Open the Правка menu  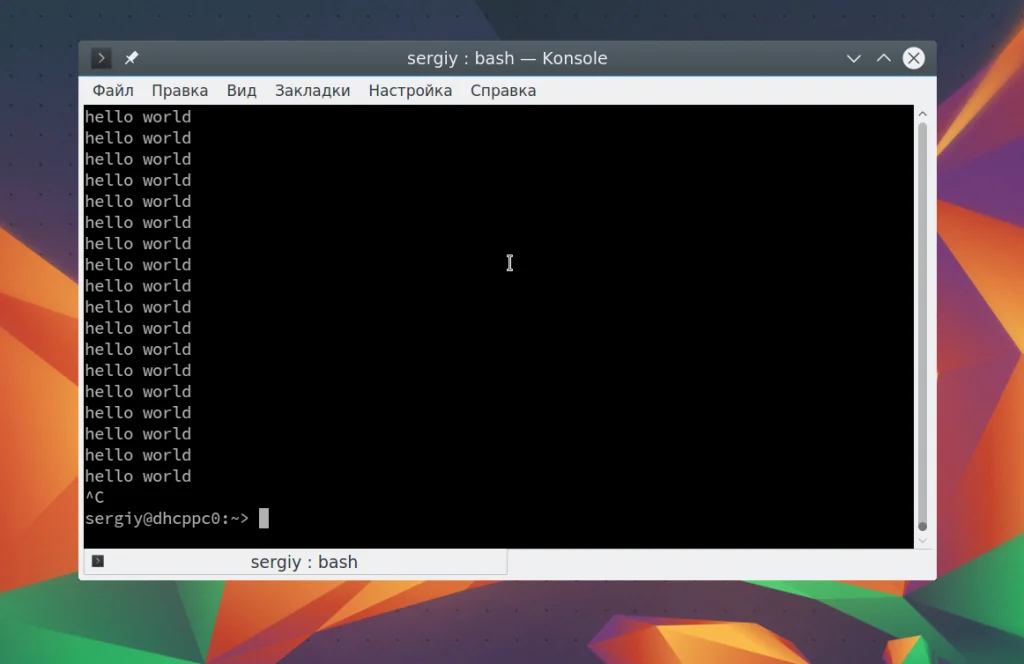[180, 91]
